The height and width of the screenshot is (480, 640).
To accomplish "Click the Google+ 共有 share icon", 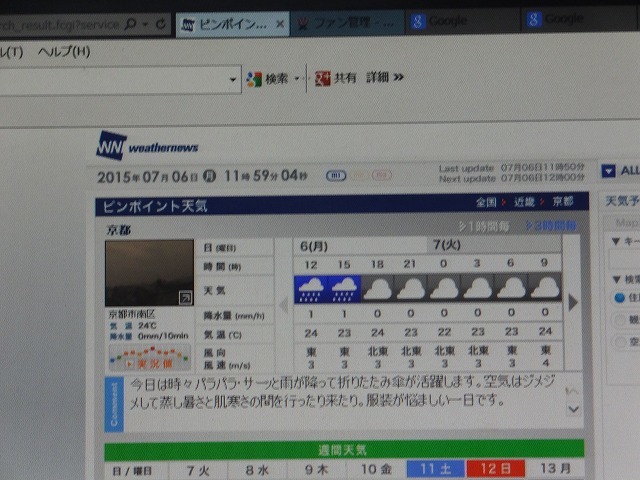I will 322,78.
